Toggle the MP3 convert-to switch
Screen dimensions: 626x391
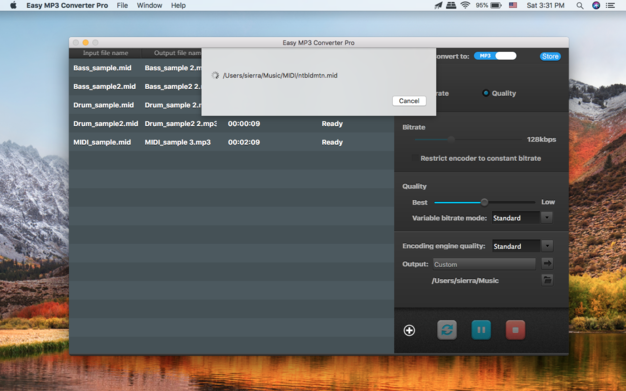[x=495, y=56]
